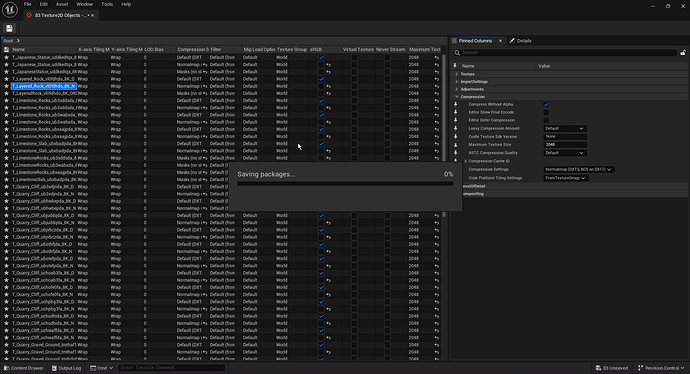Toggle Never Stream for T_Quarry_Cliff_ubotefpda_8K_D

coord(387,259)
